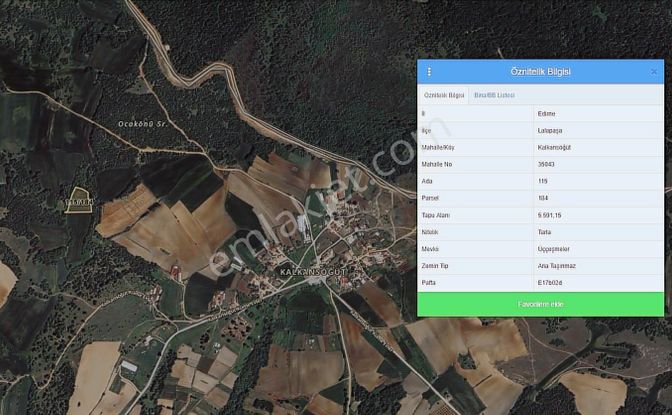Screen dimensions: 672x415
Task: Open the three-dot menu in panel header
Action: tap(430, 72)
